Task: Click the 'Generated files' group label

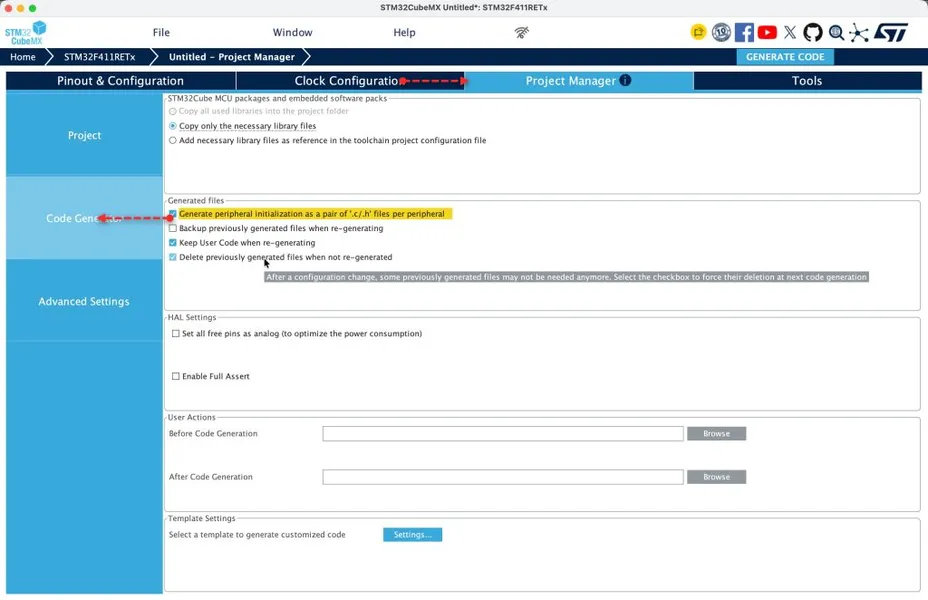Action: click(196, 201)
